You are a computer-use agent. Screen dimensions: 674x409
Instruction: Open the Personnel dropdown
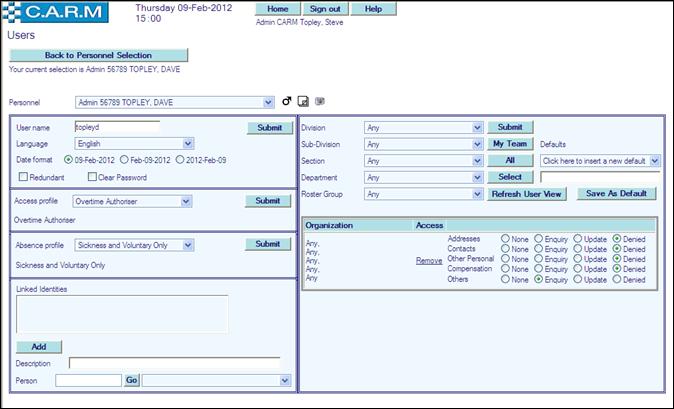pyautogui.click(x=268, y=101)
